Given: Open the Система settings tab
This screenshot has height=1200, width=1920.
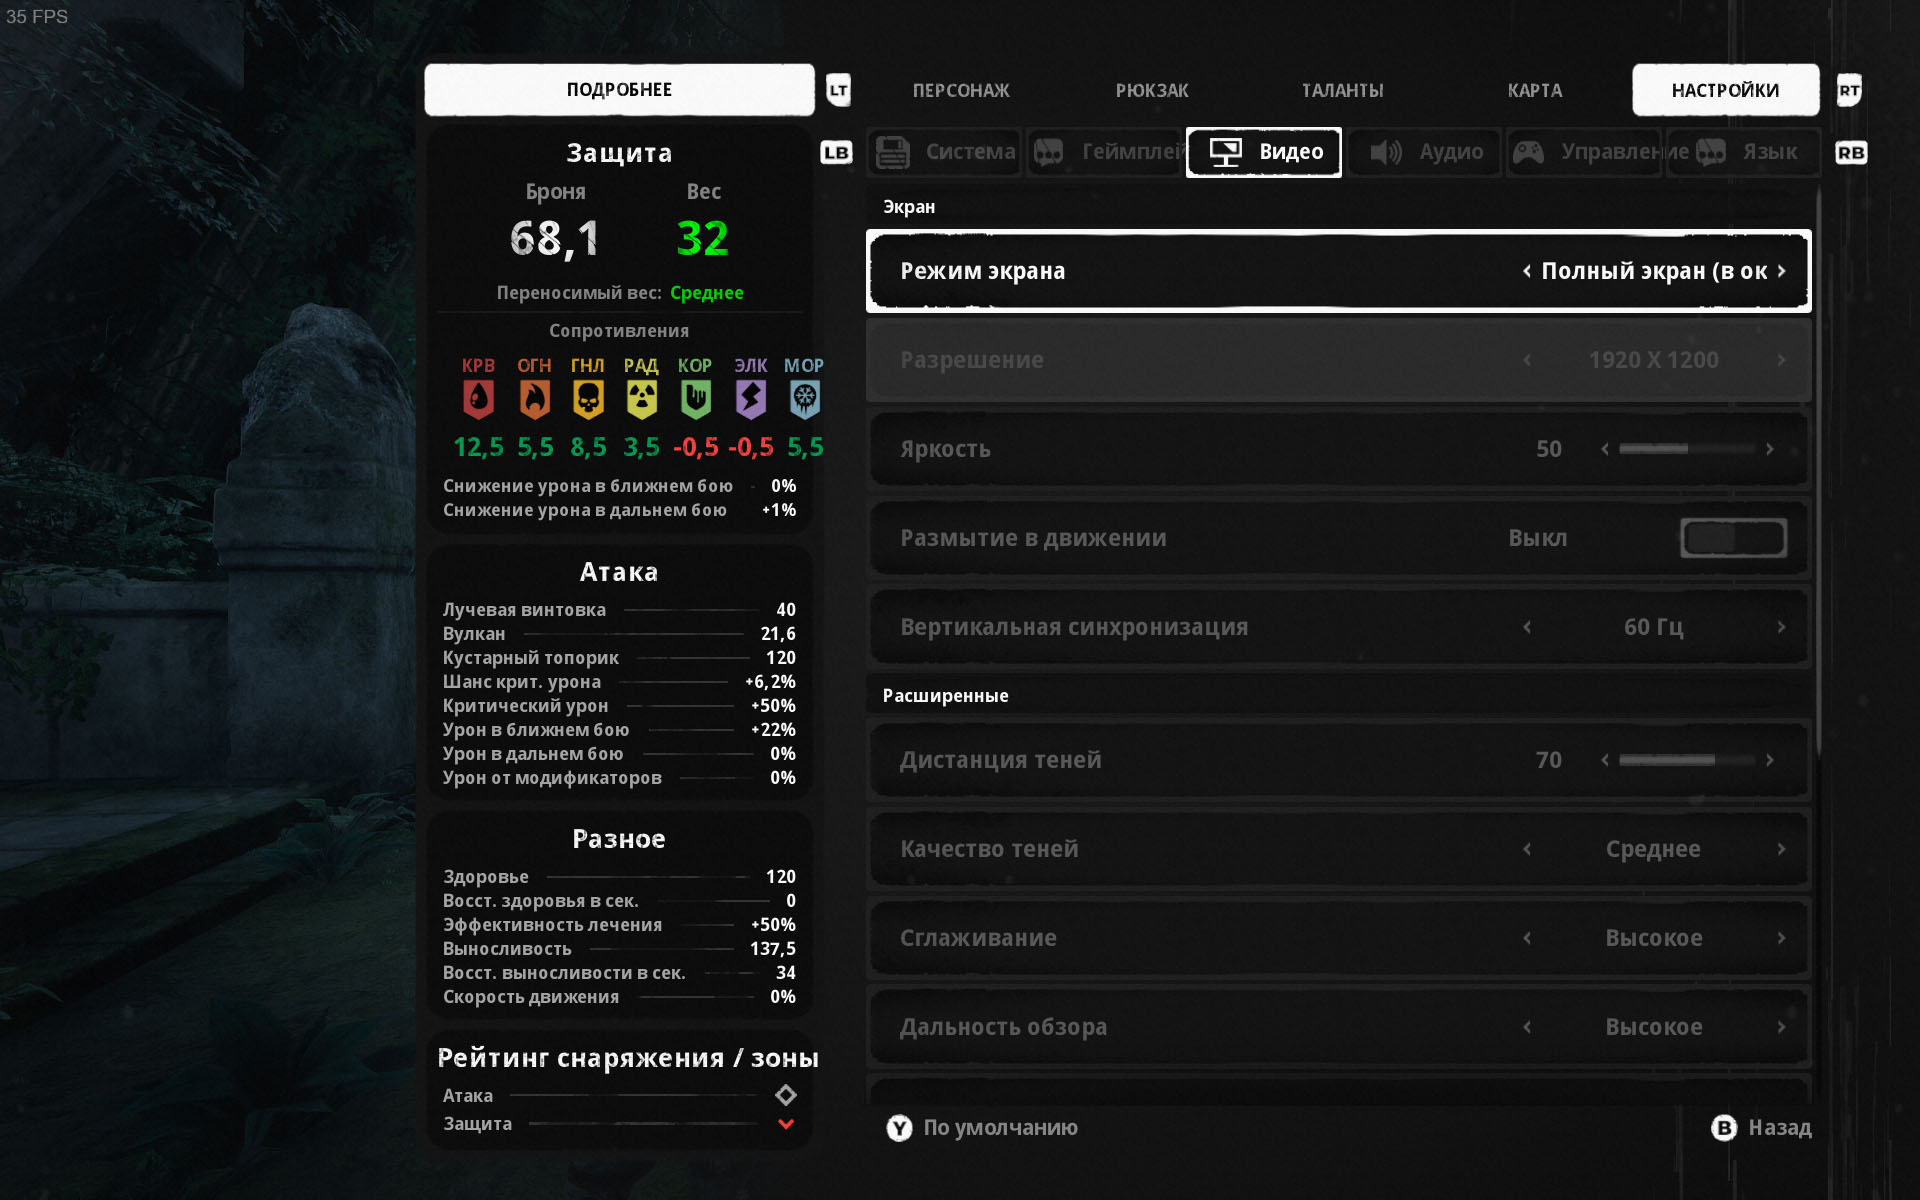Looking at the screenshot, I should (944, 152).
